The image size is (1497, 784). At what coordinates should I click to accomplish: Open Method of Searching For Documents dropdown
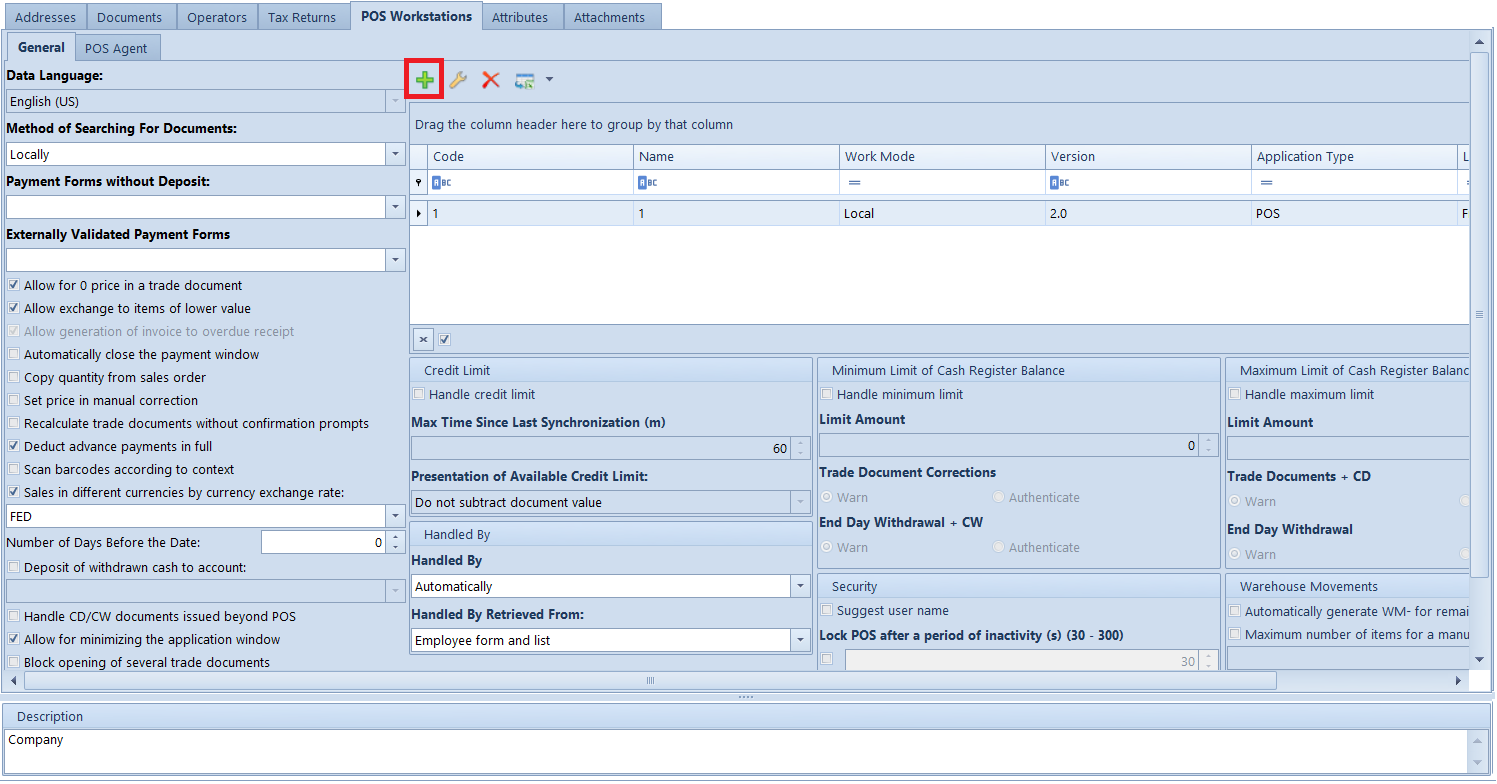(396, 155)
